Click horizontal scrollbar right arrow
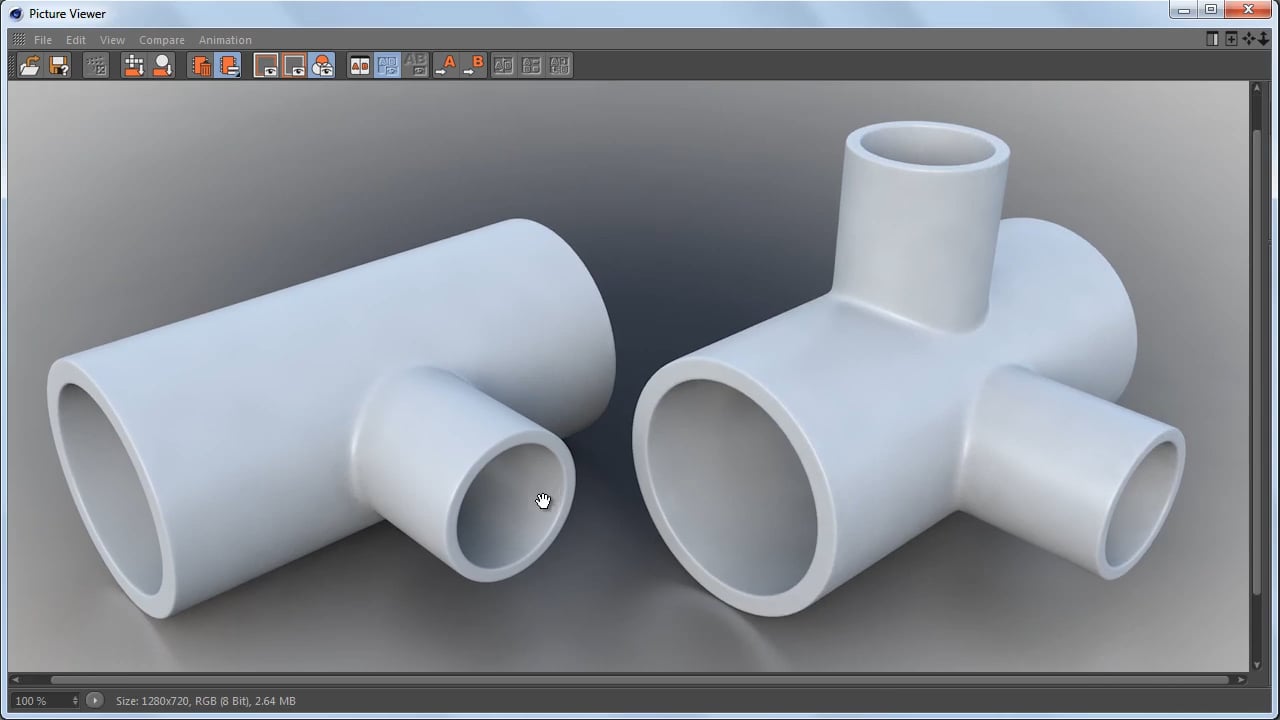 point(1241,680)
